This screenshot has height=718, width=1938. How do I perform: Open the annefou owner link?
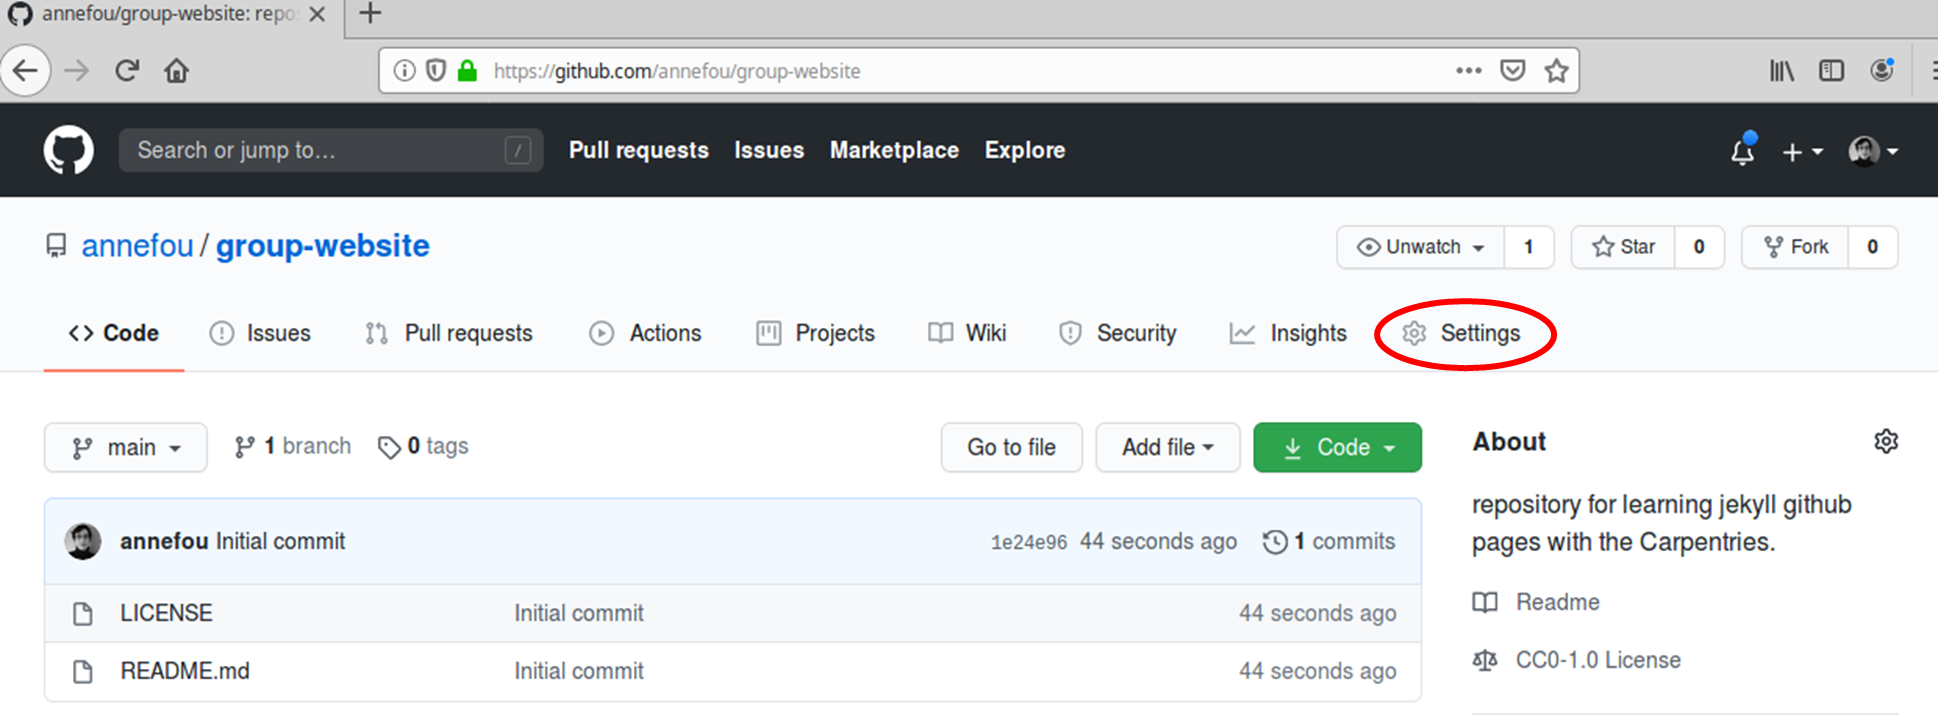point(137,246)
